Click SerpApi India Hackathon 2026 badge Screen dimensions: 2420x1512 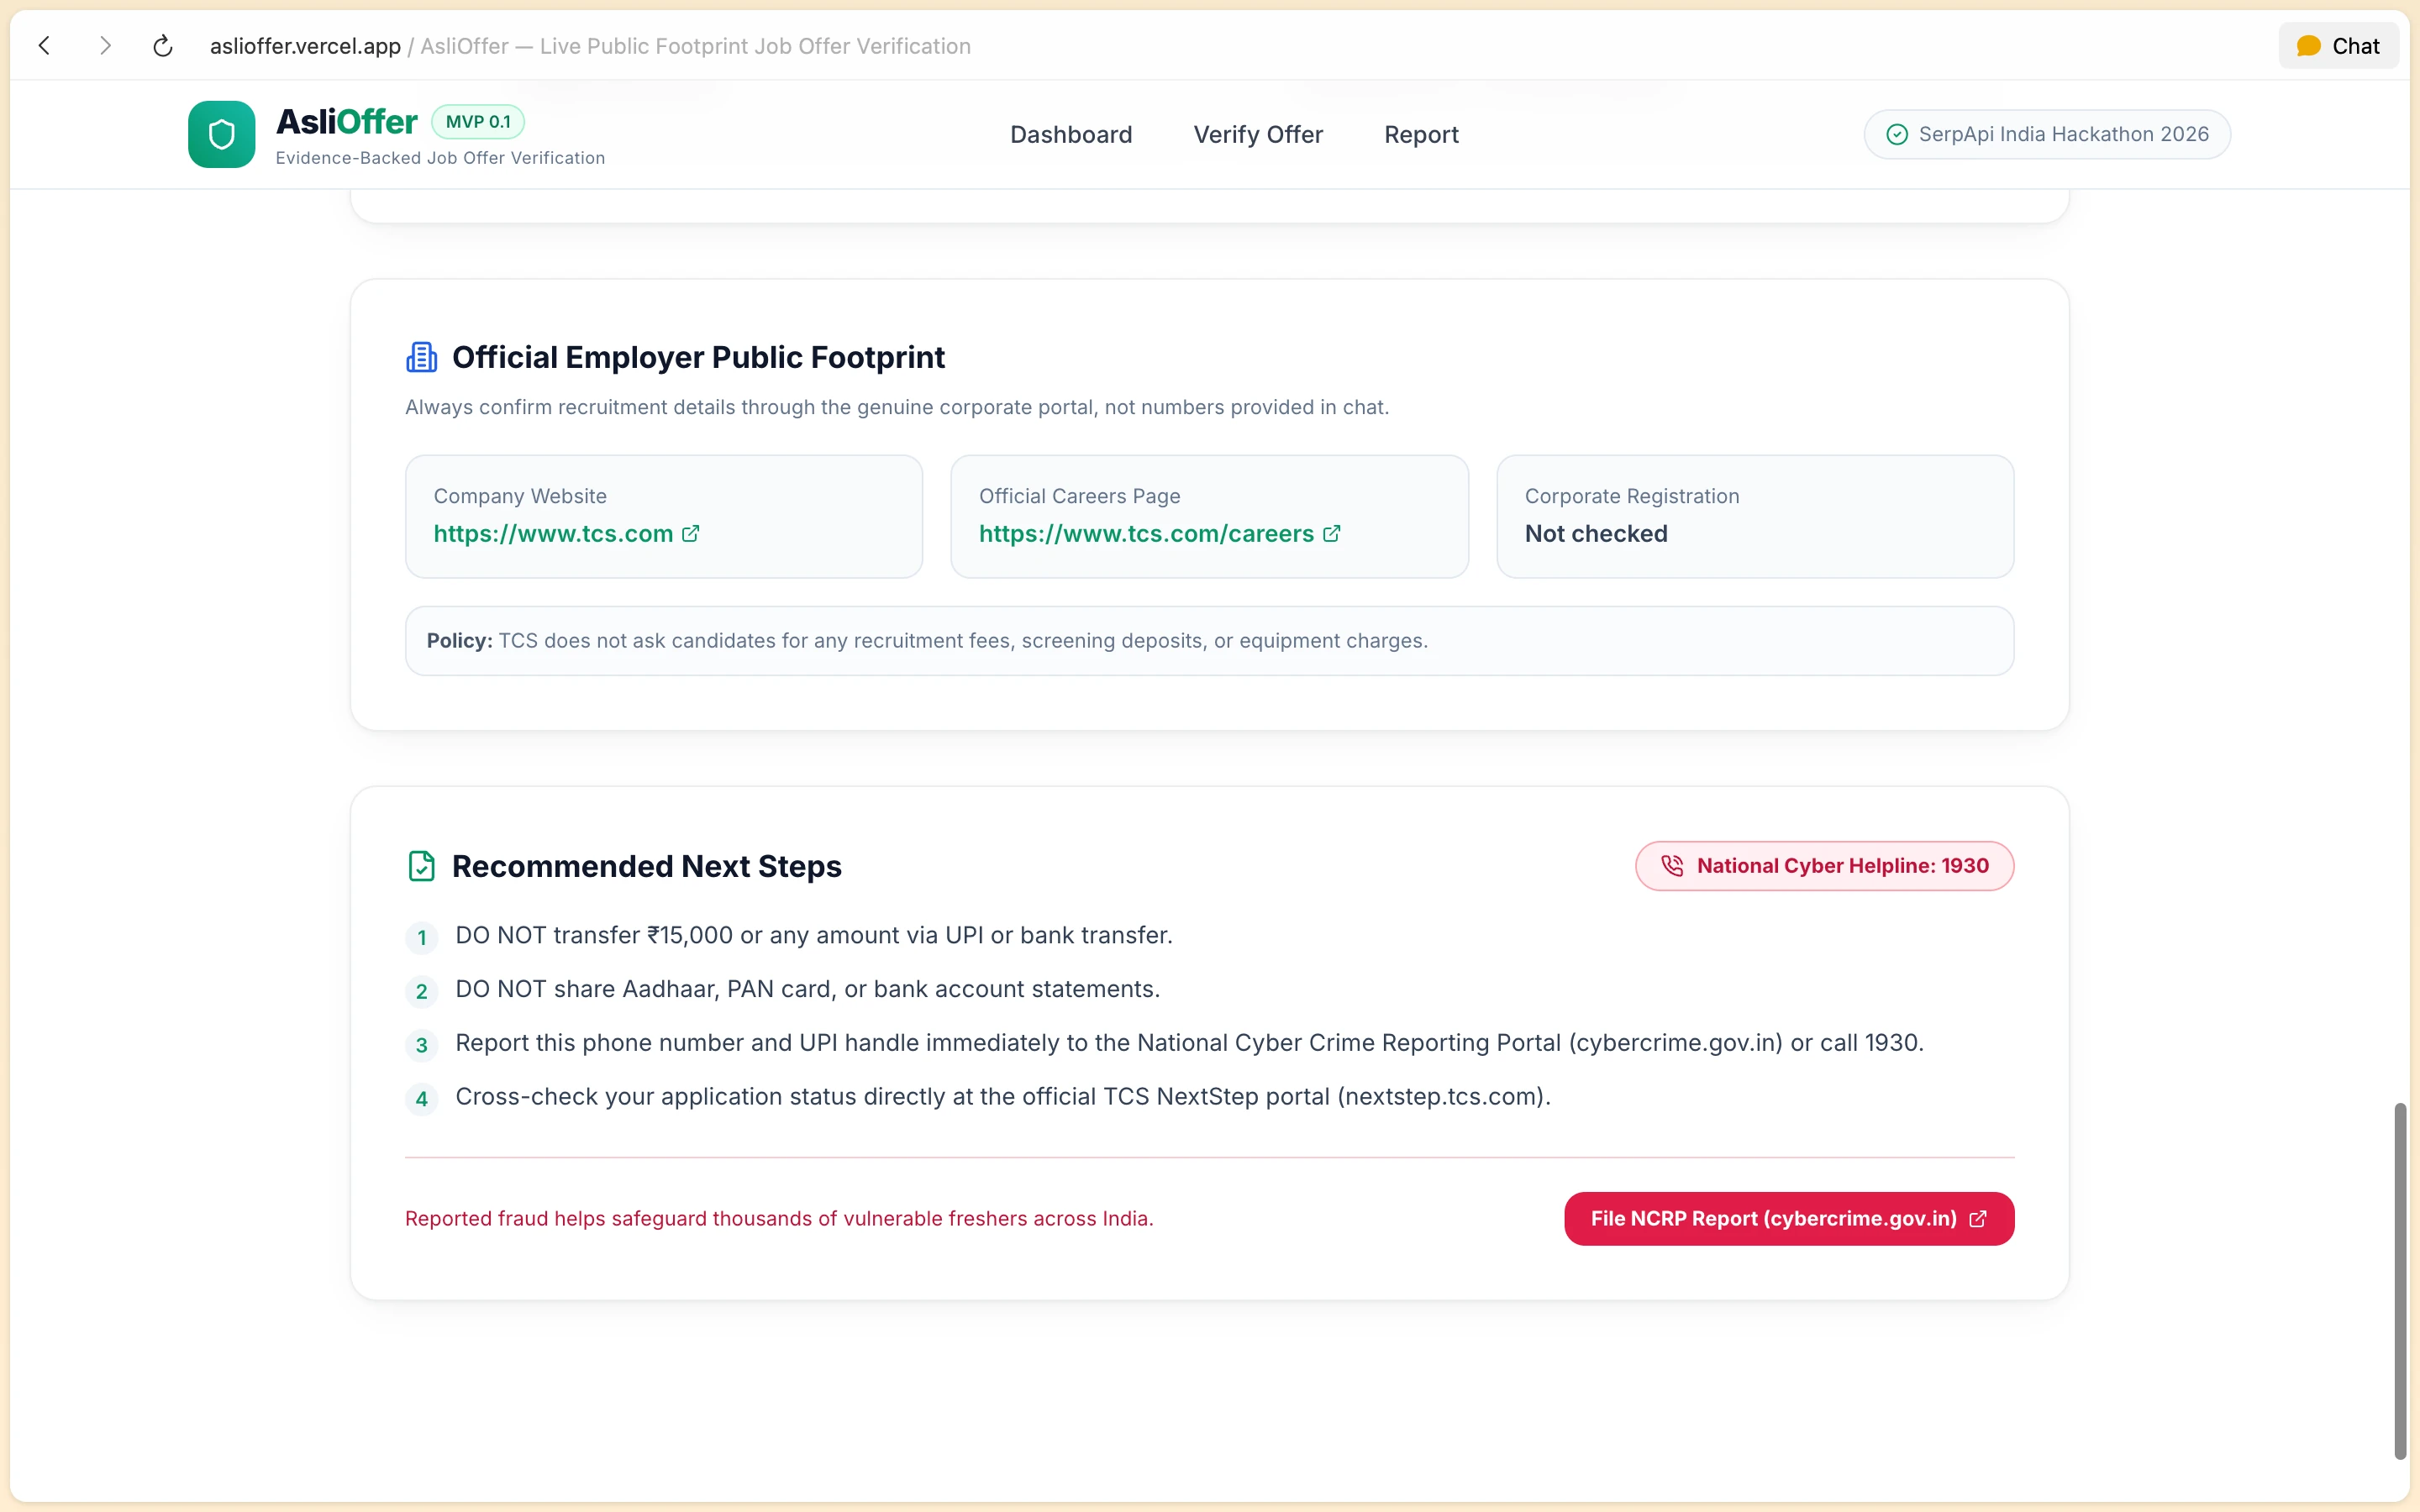(2047, 134)
